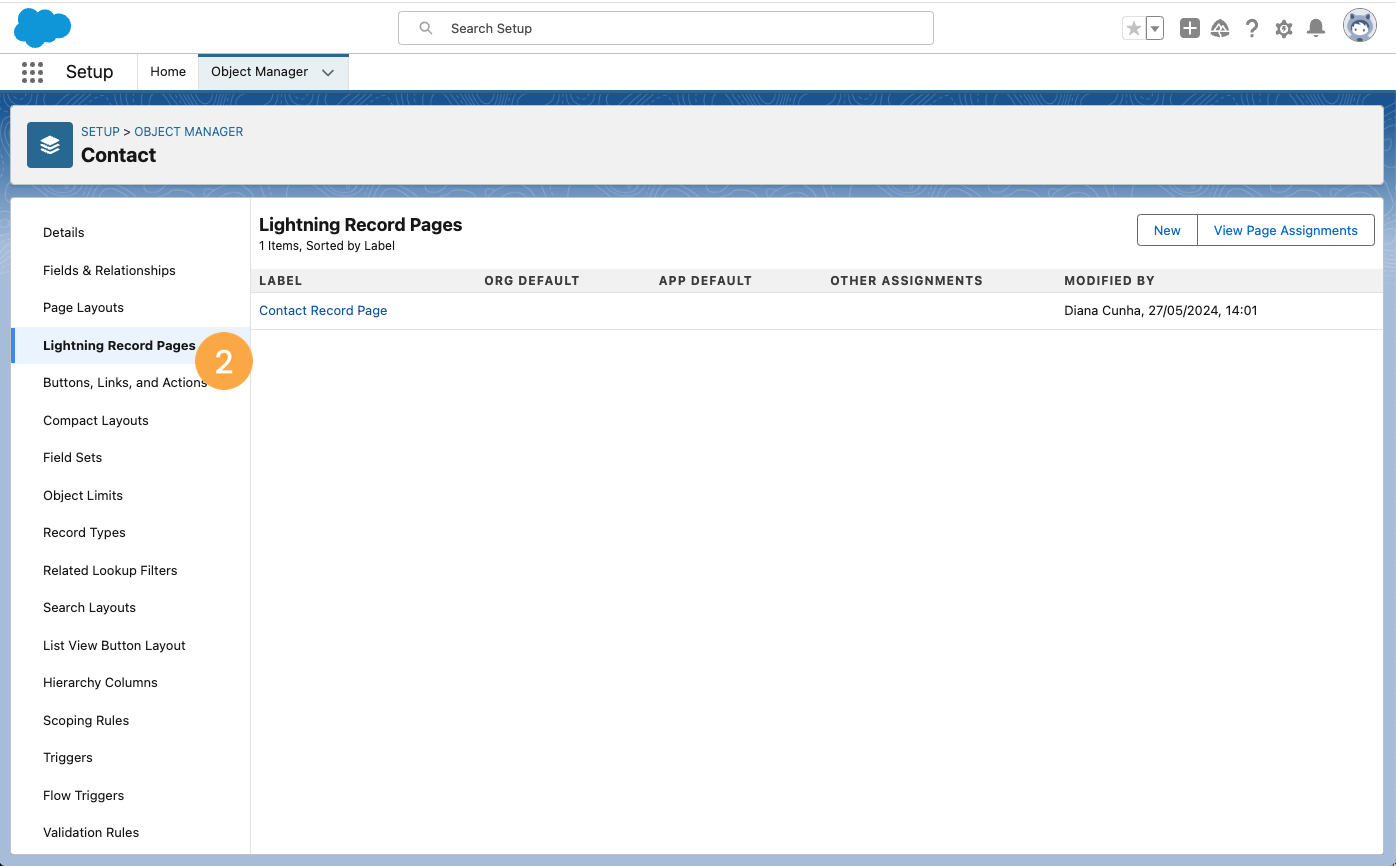Sort by the LABEL column header

click(281, 280)
